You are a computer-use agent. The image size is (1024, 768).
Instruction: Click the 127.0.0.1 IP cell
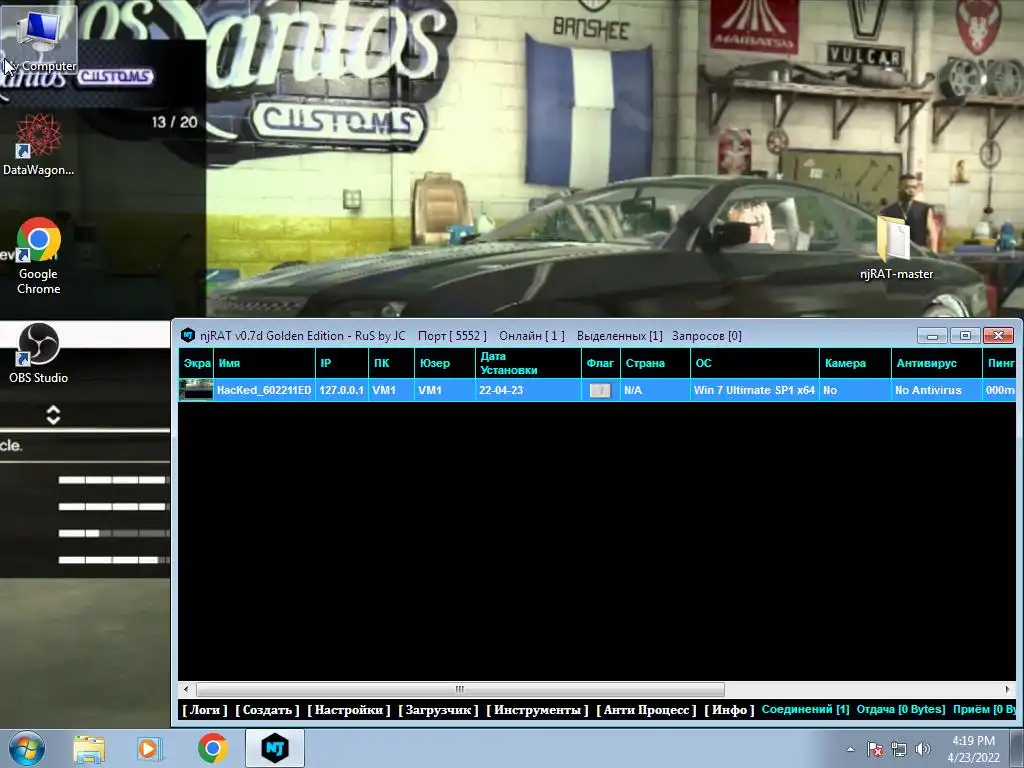[342, 390]
